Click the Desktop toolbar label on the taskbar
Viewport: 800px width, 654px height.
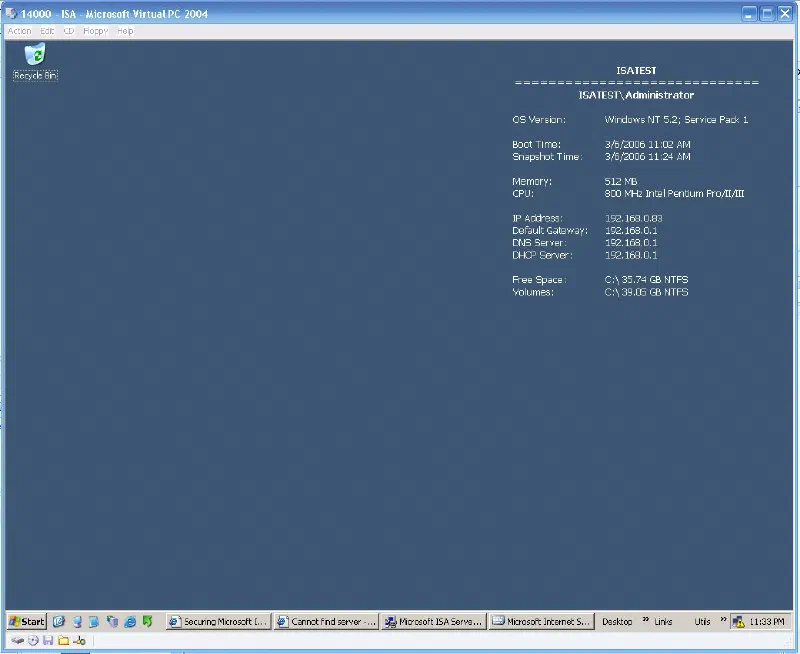click(617, 621)
